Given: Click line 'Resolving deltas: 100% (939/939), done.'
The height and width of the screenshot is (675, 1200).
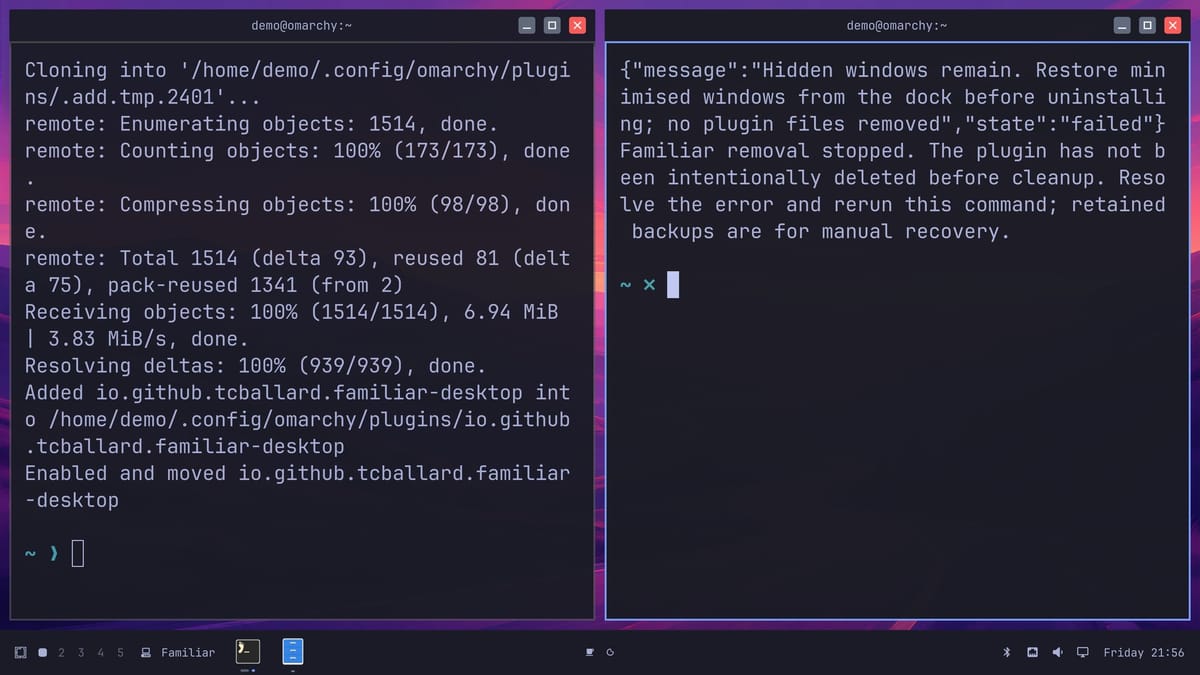Looking at the screenshot, I should (255, 365).
